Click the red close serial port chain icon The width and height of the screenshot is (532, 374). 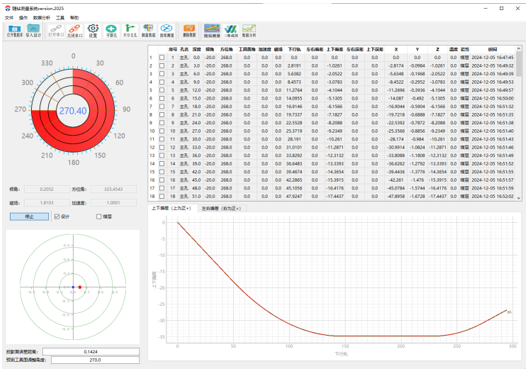(x=74, y=31)
